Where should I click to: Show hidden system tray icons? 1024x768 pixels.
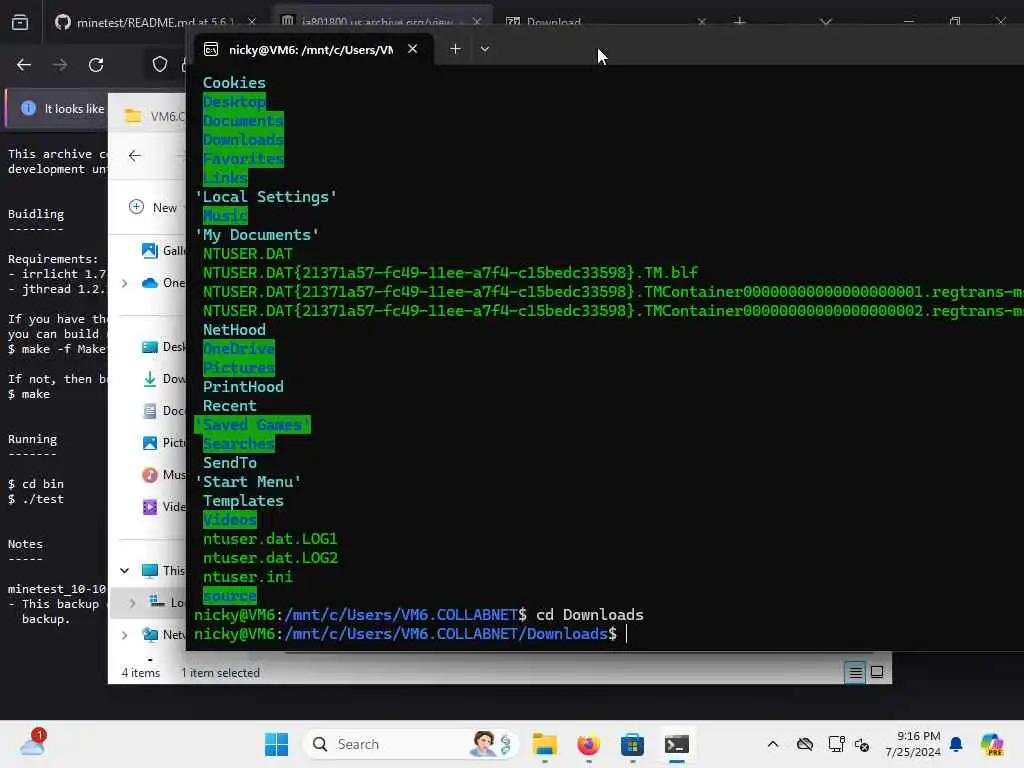coord(773,744)
